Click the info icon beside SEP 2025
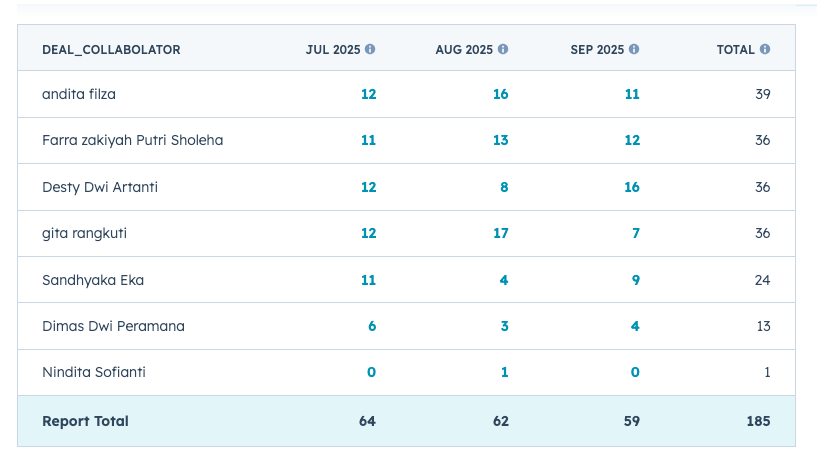 coord(634,49)
